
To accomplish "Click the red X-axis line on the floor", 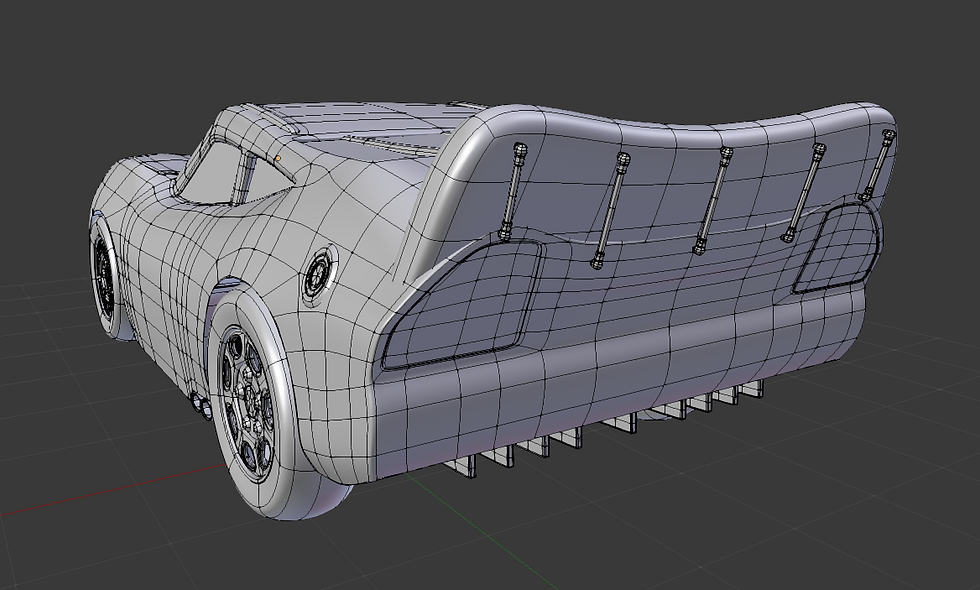I will click(100, 505).
